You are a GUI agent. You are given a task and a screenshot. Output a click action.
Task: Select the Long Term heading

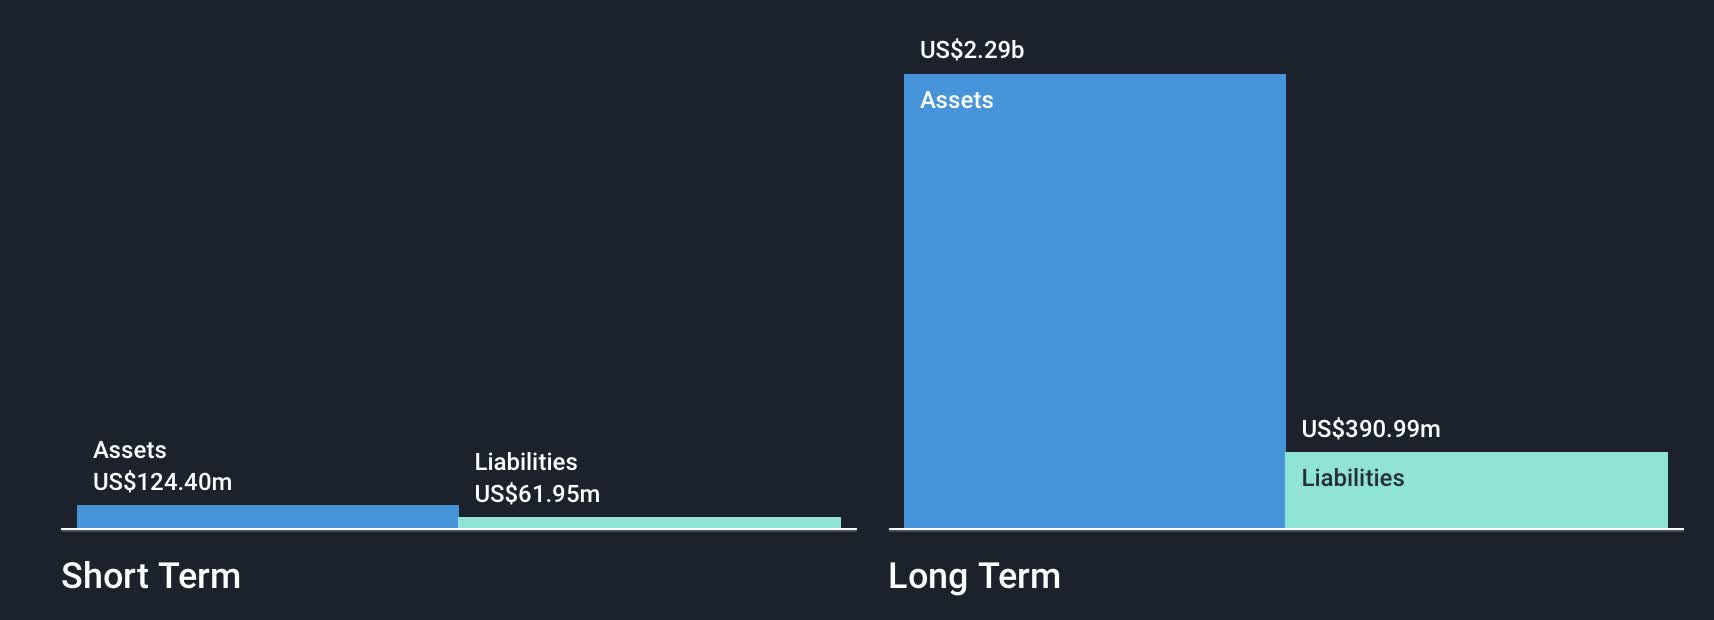(975, 576)
